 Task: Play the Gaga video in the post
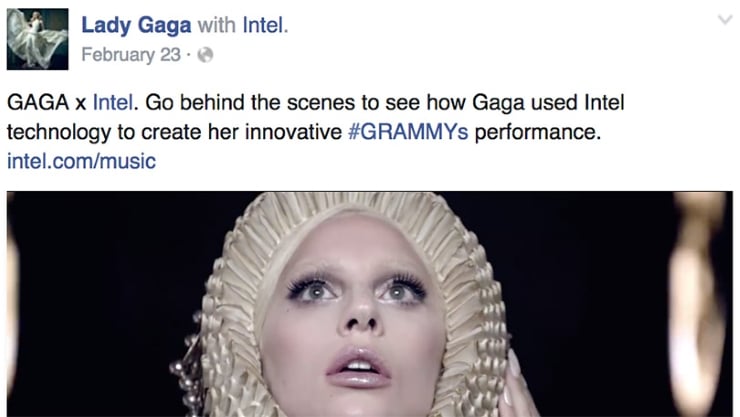[370, 304]
